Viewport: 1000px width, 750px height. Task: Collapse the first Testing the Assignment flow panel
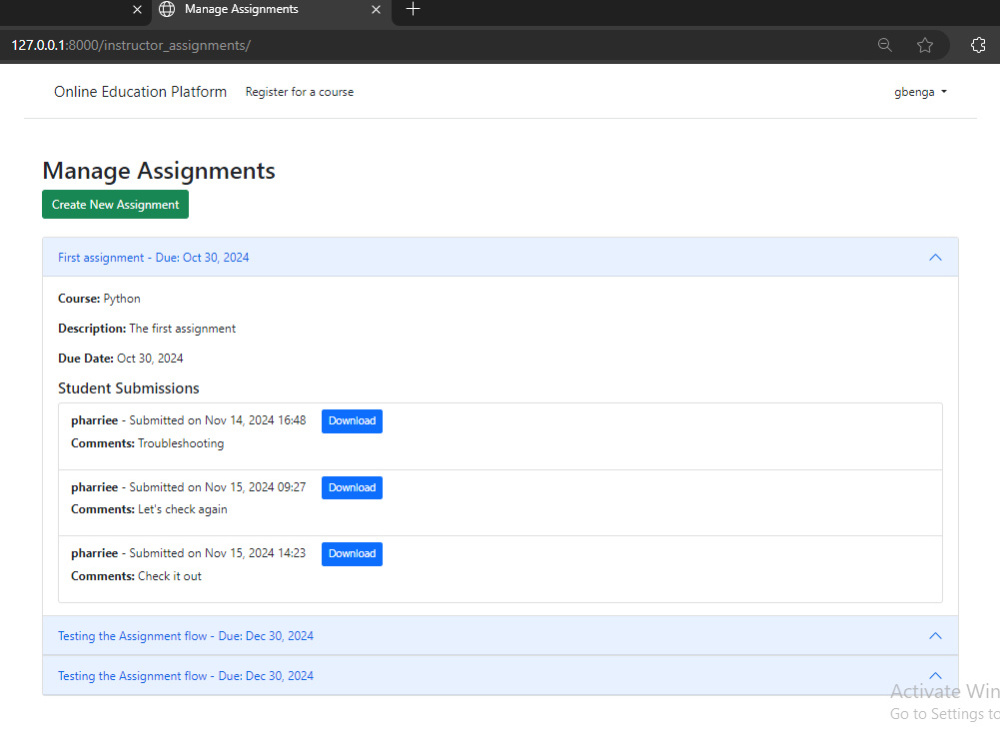coord(935,635)
